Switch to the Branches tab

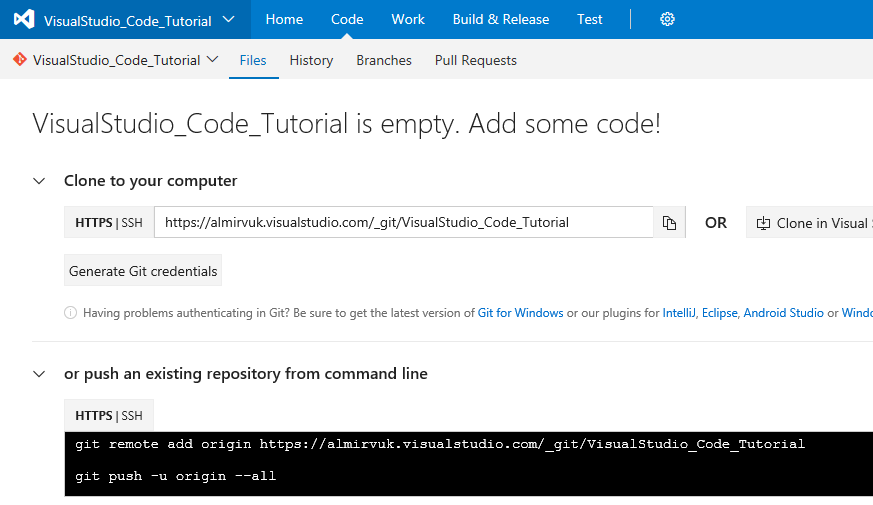pyautogui.click(x=384, y=60)
